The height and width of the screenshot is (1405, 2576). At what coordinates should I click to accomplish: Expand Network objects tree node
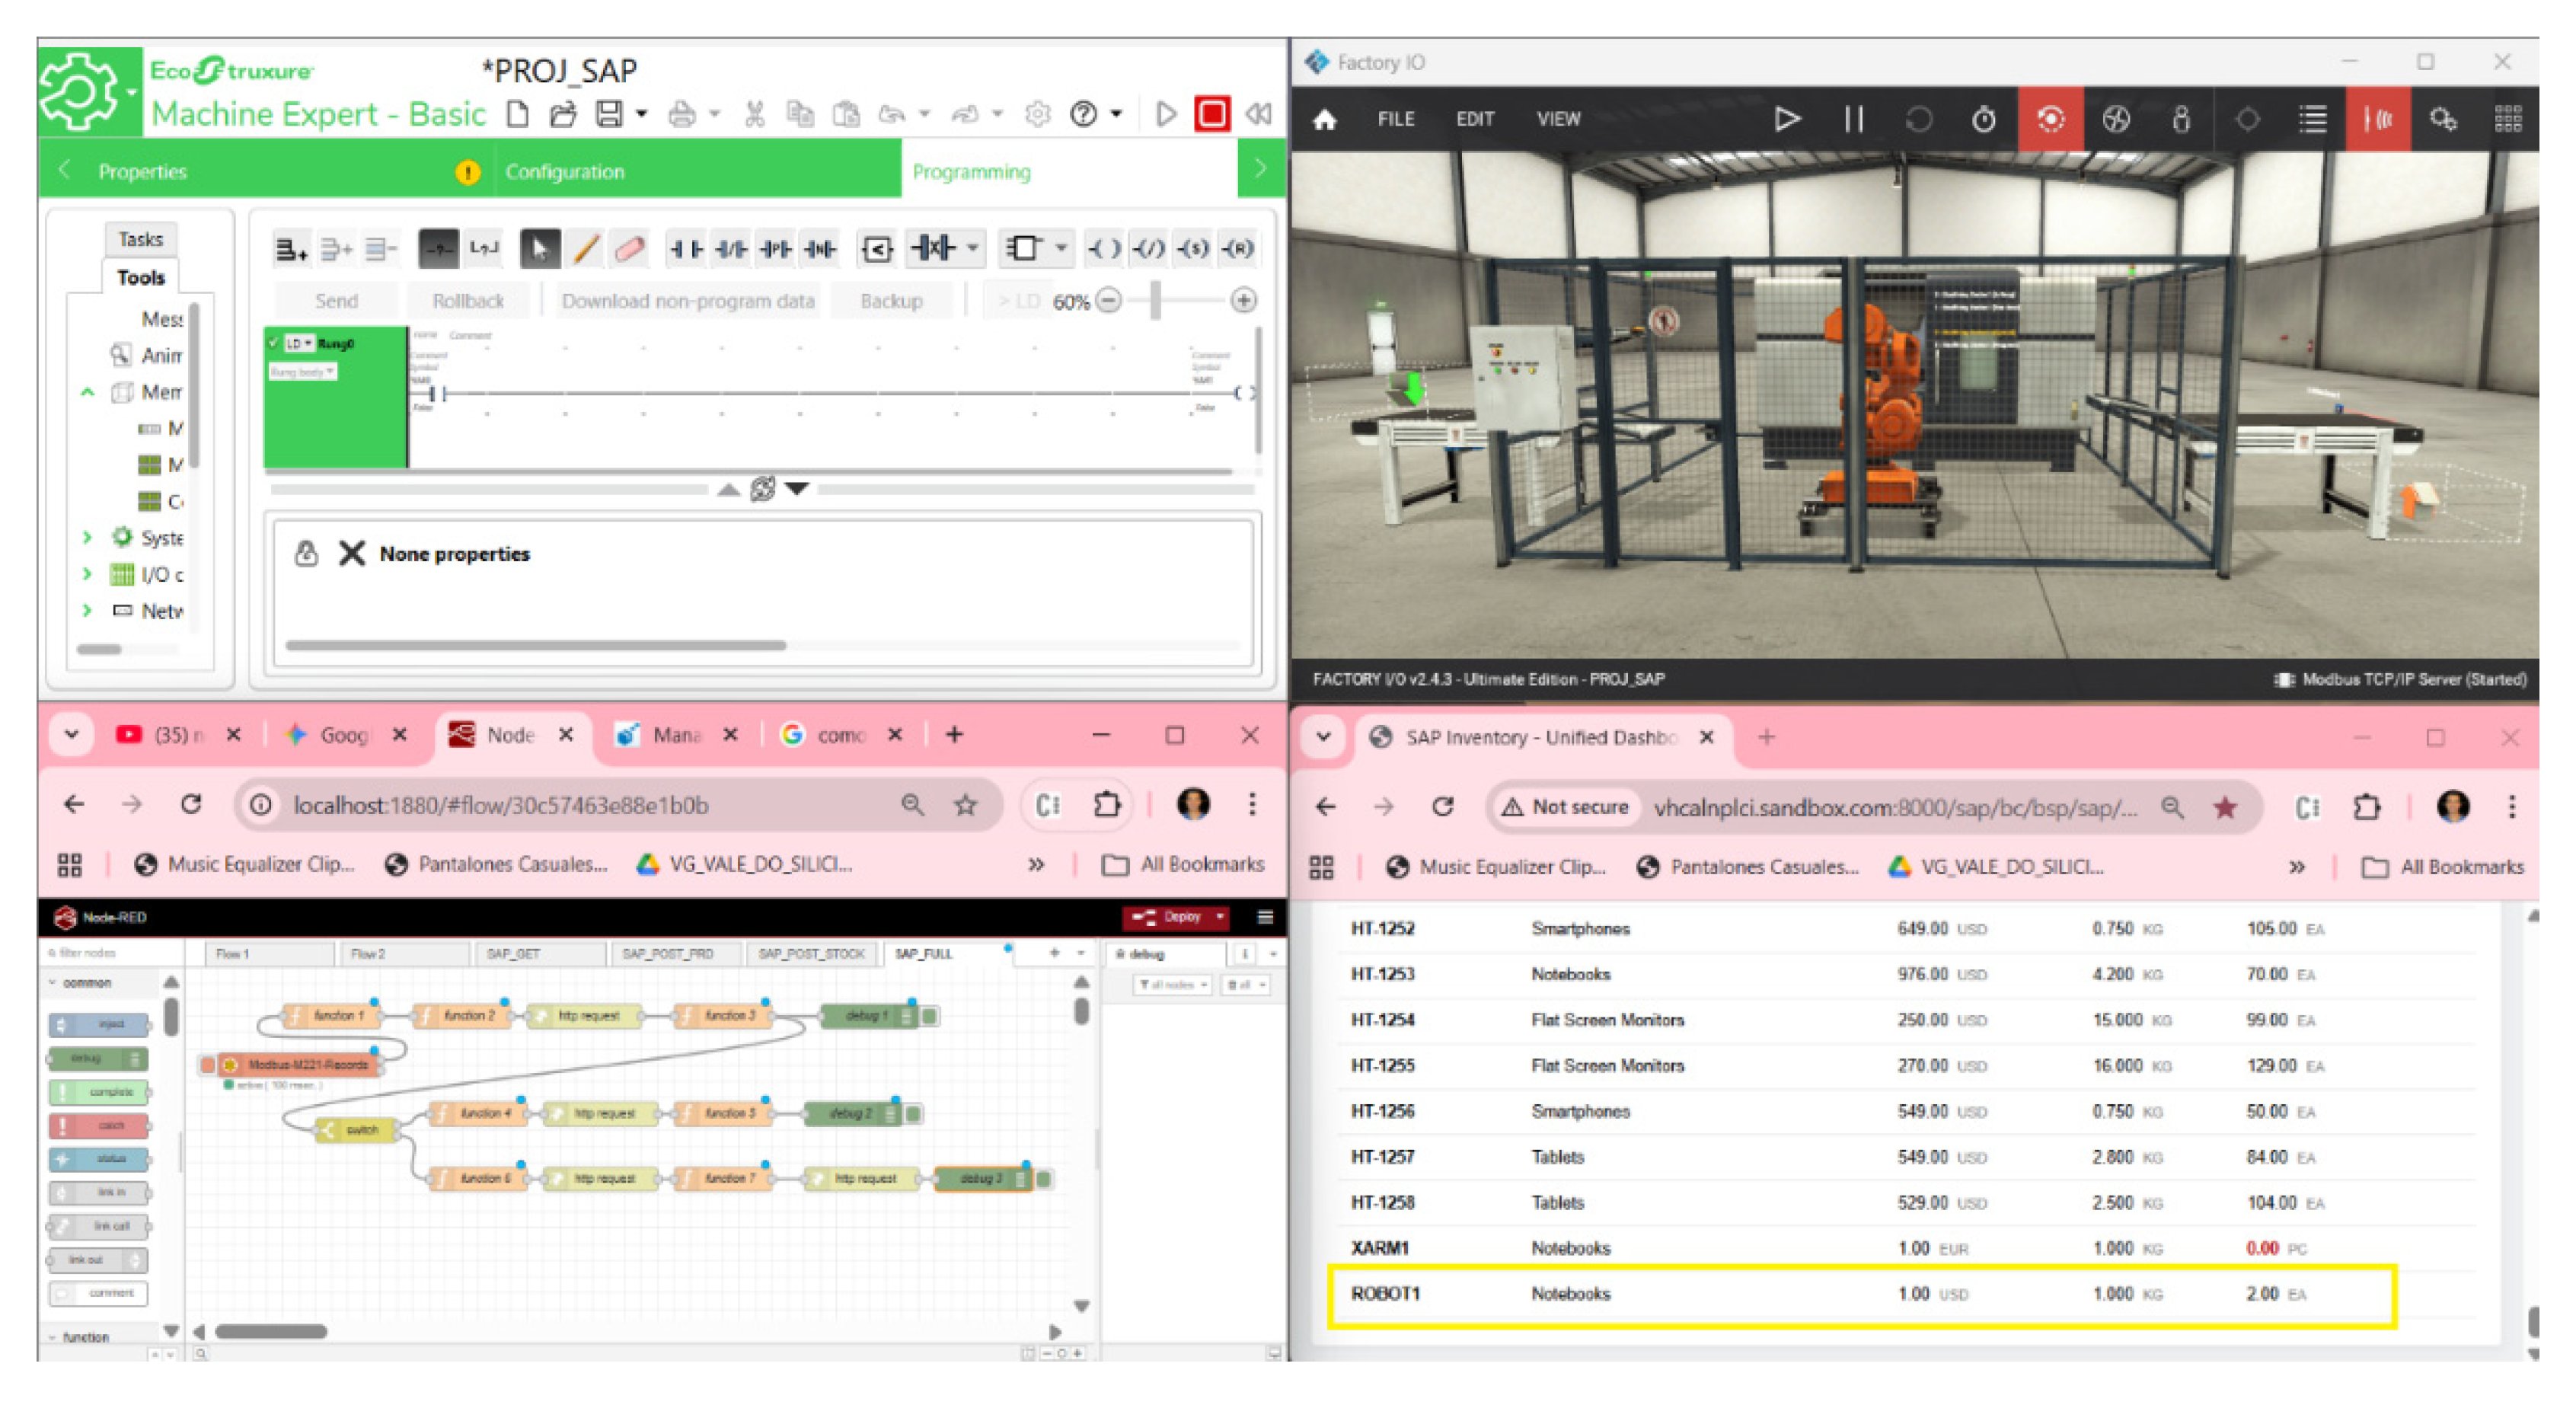(87, 611)
